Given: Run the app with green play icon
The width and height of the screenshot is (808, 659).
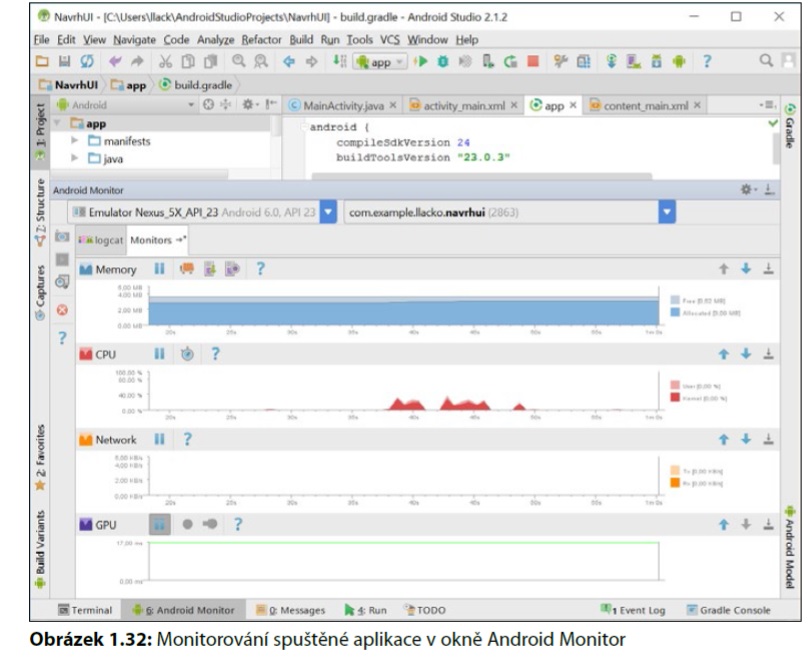Looking at the screenshot, I should pos(421,61).
